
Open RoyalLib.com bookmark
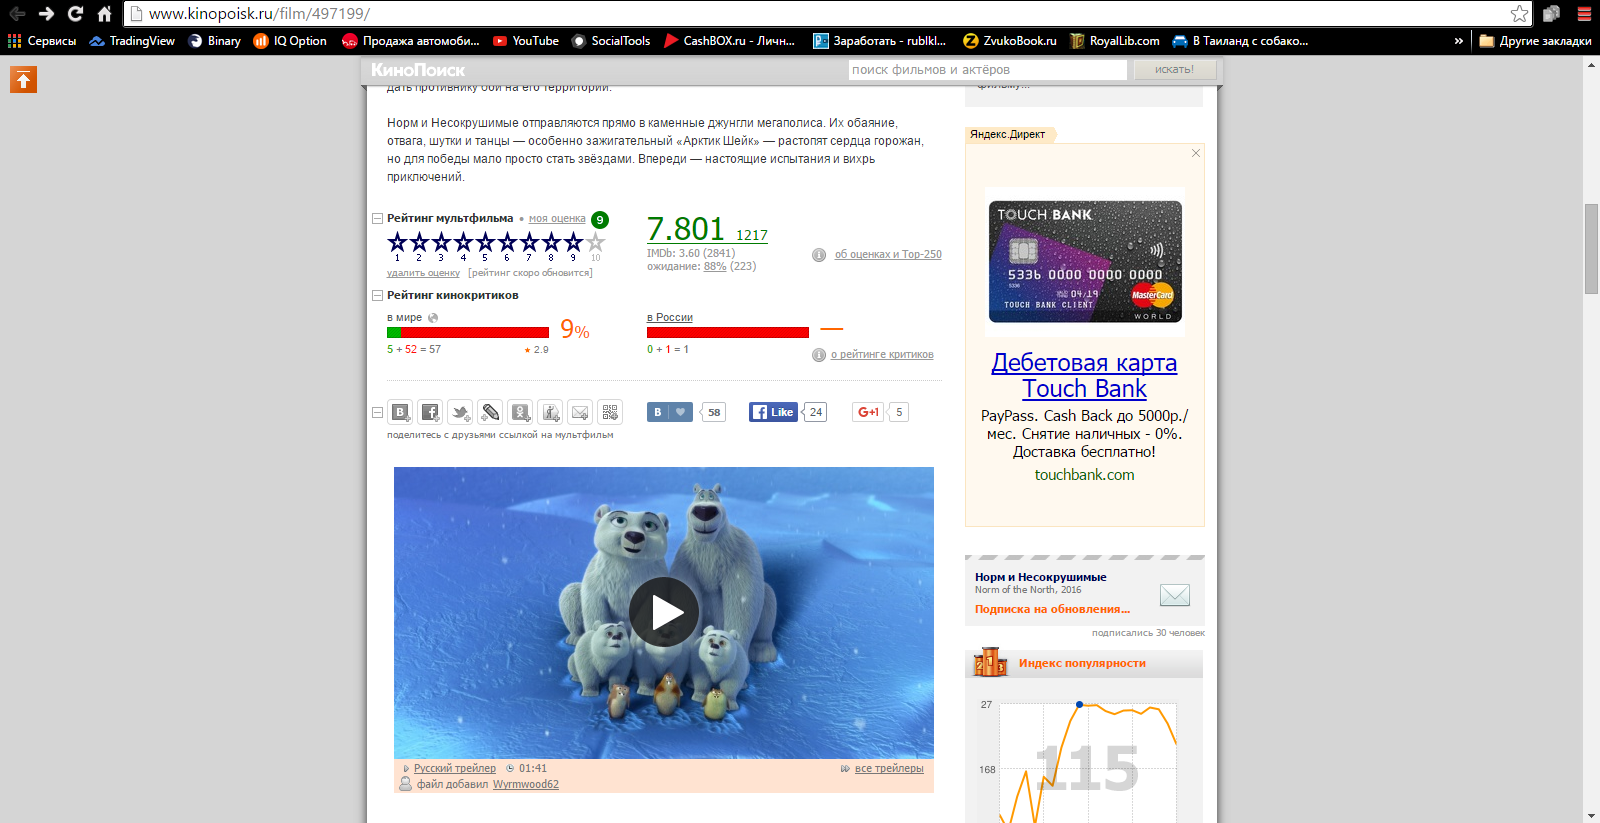tap(1115, 41)
